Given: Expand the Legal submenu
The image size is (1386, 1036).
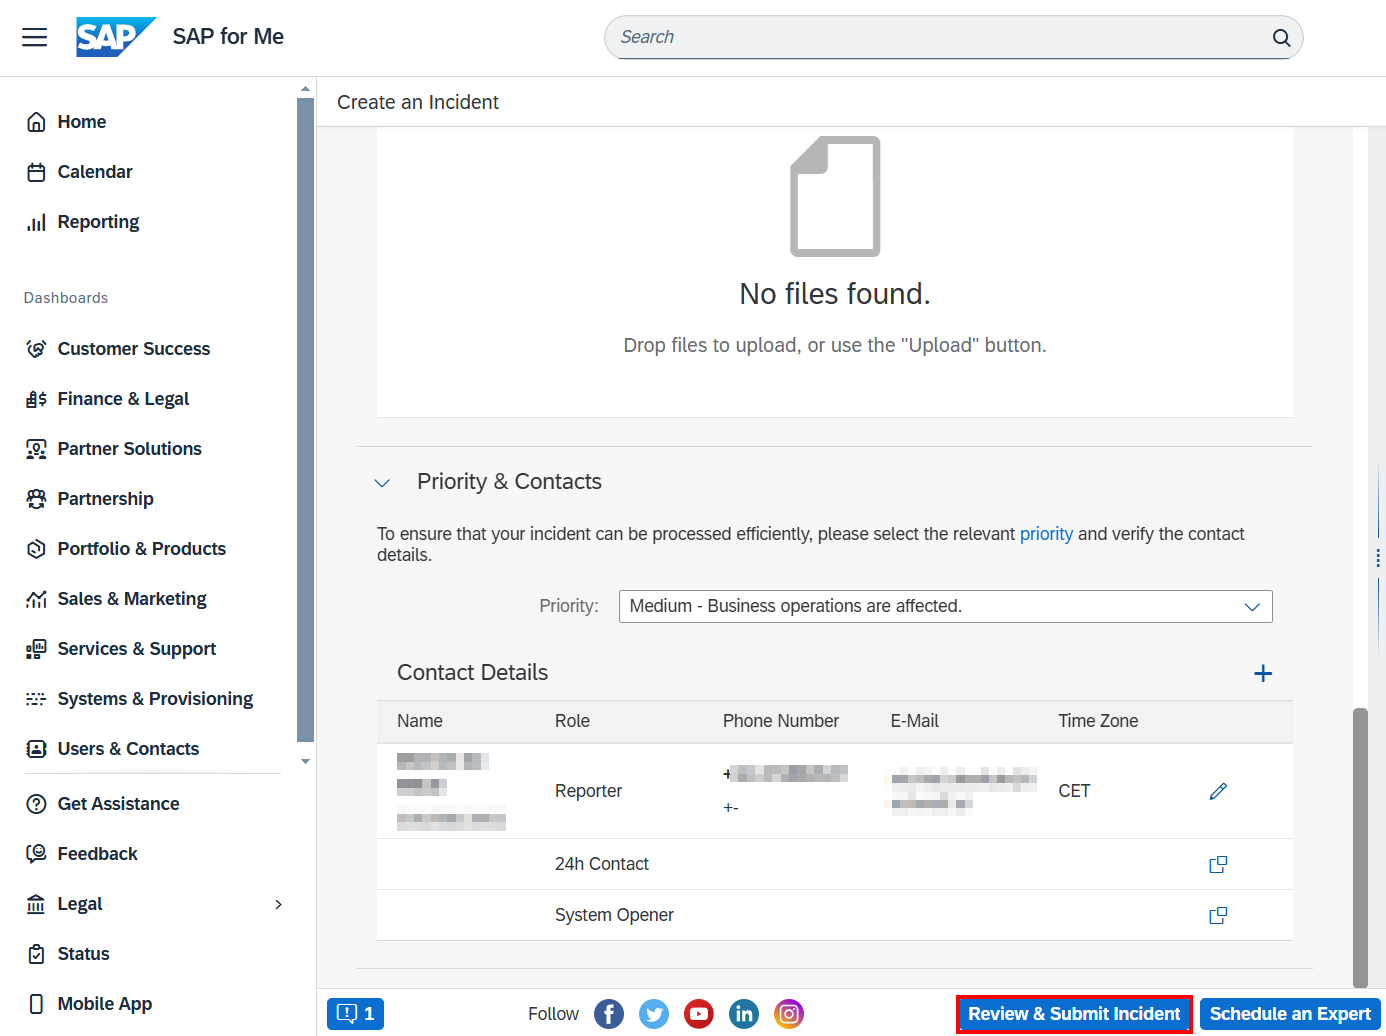Looking at the screenshot, I should tap(278, 903).
